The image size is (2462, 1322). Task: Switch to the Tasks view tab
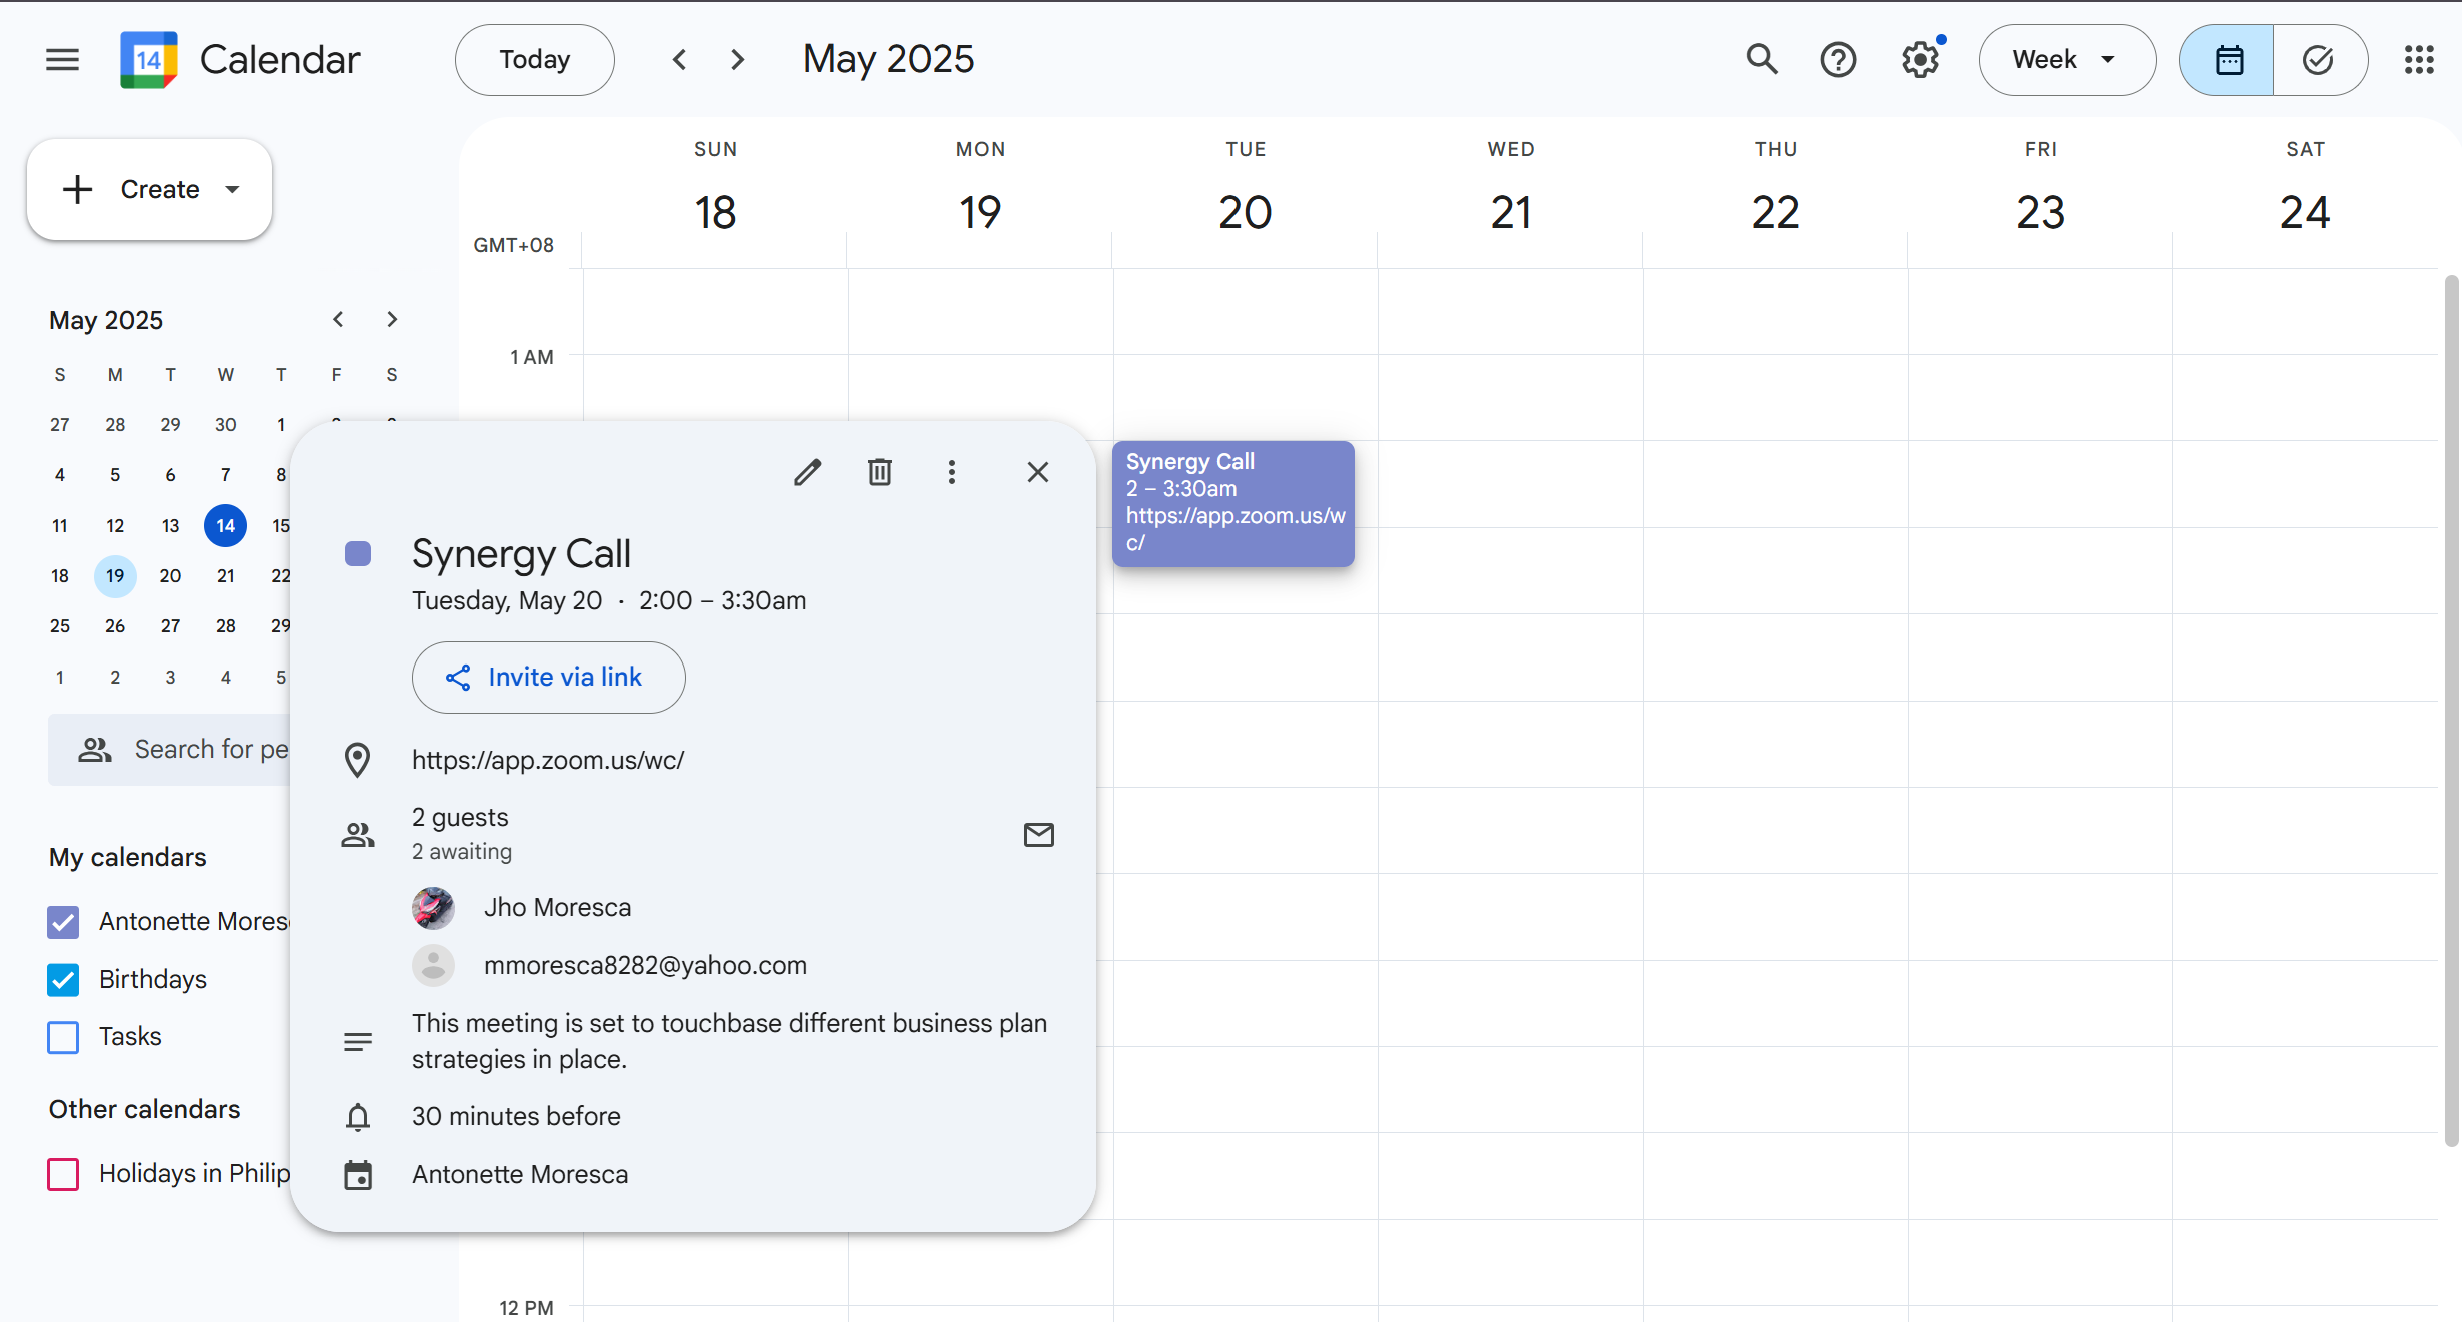pyautogui.click(x=2318, y=60)
